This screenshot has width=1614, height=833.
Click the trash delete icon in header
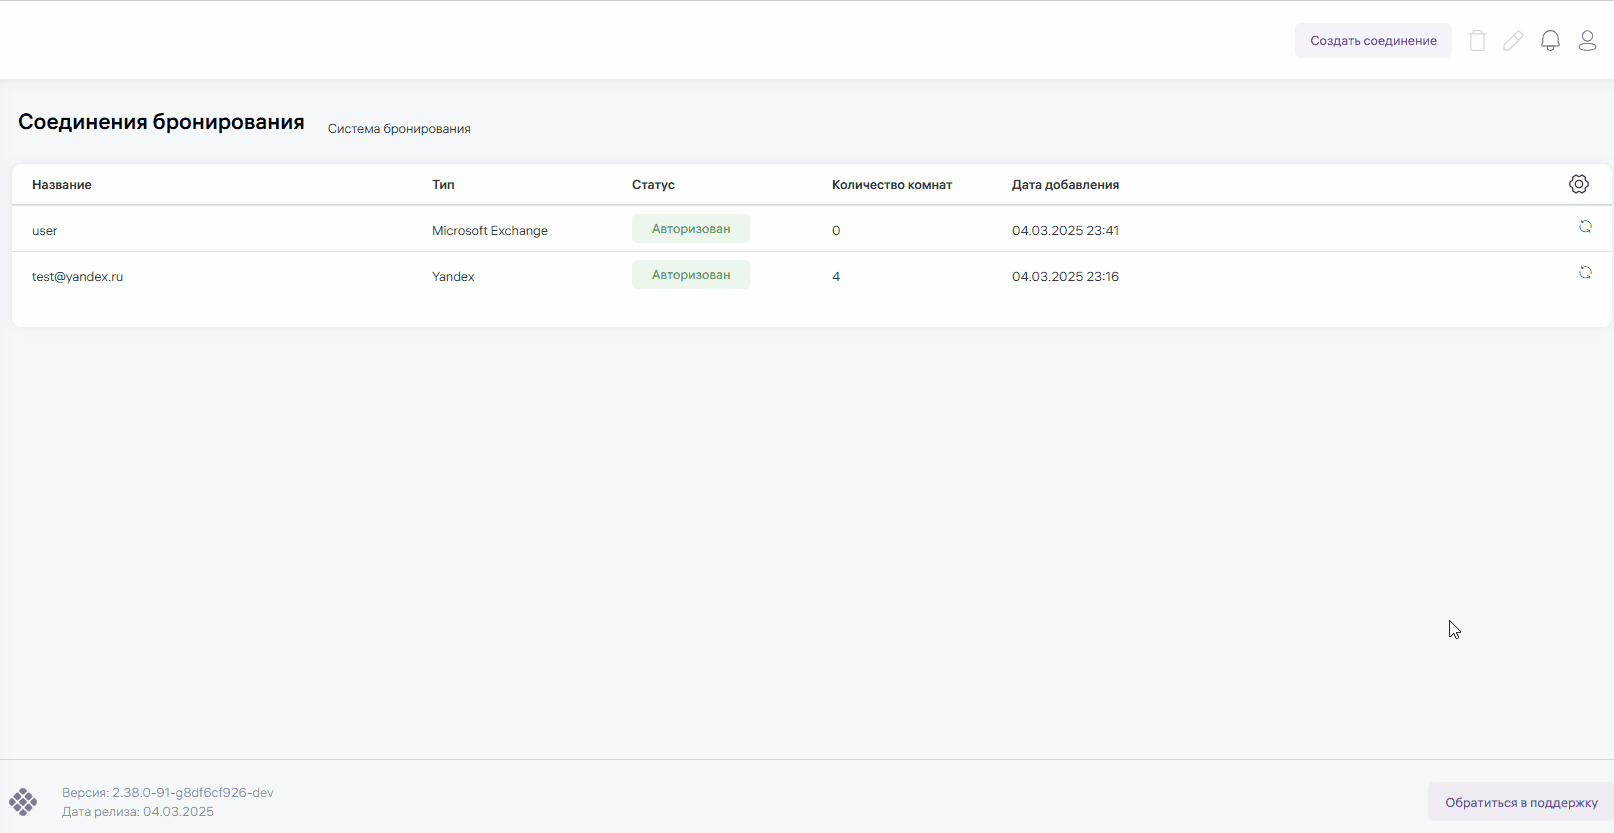coord(1477,41)
